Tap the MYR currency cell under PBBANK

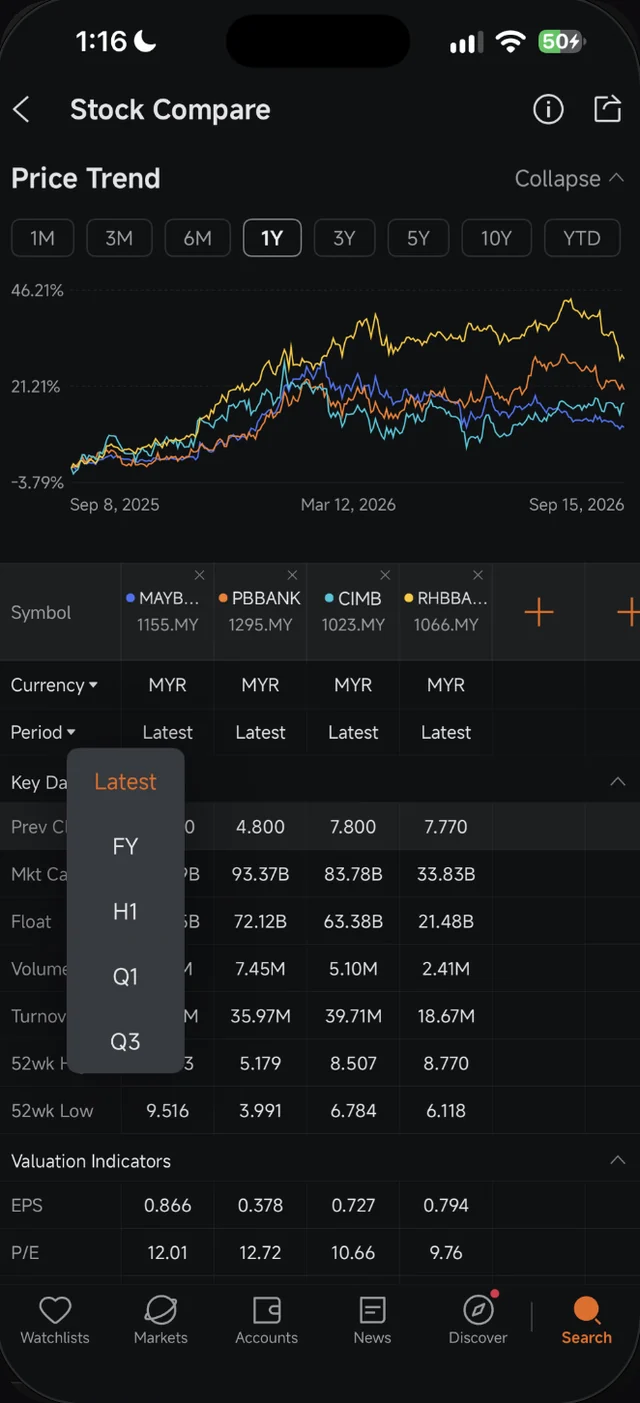coord(260,685)
